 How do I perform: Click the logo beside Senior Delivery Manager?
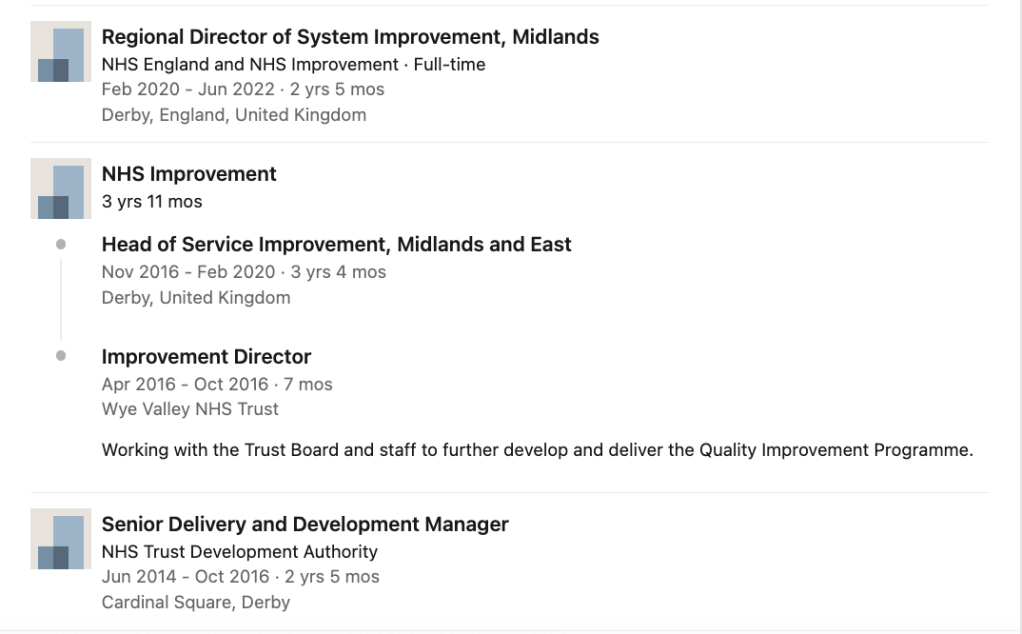point(61,539)
